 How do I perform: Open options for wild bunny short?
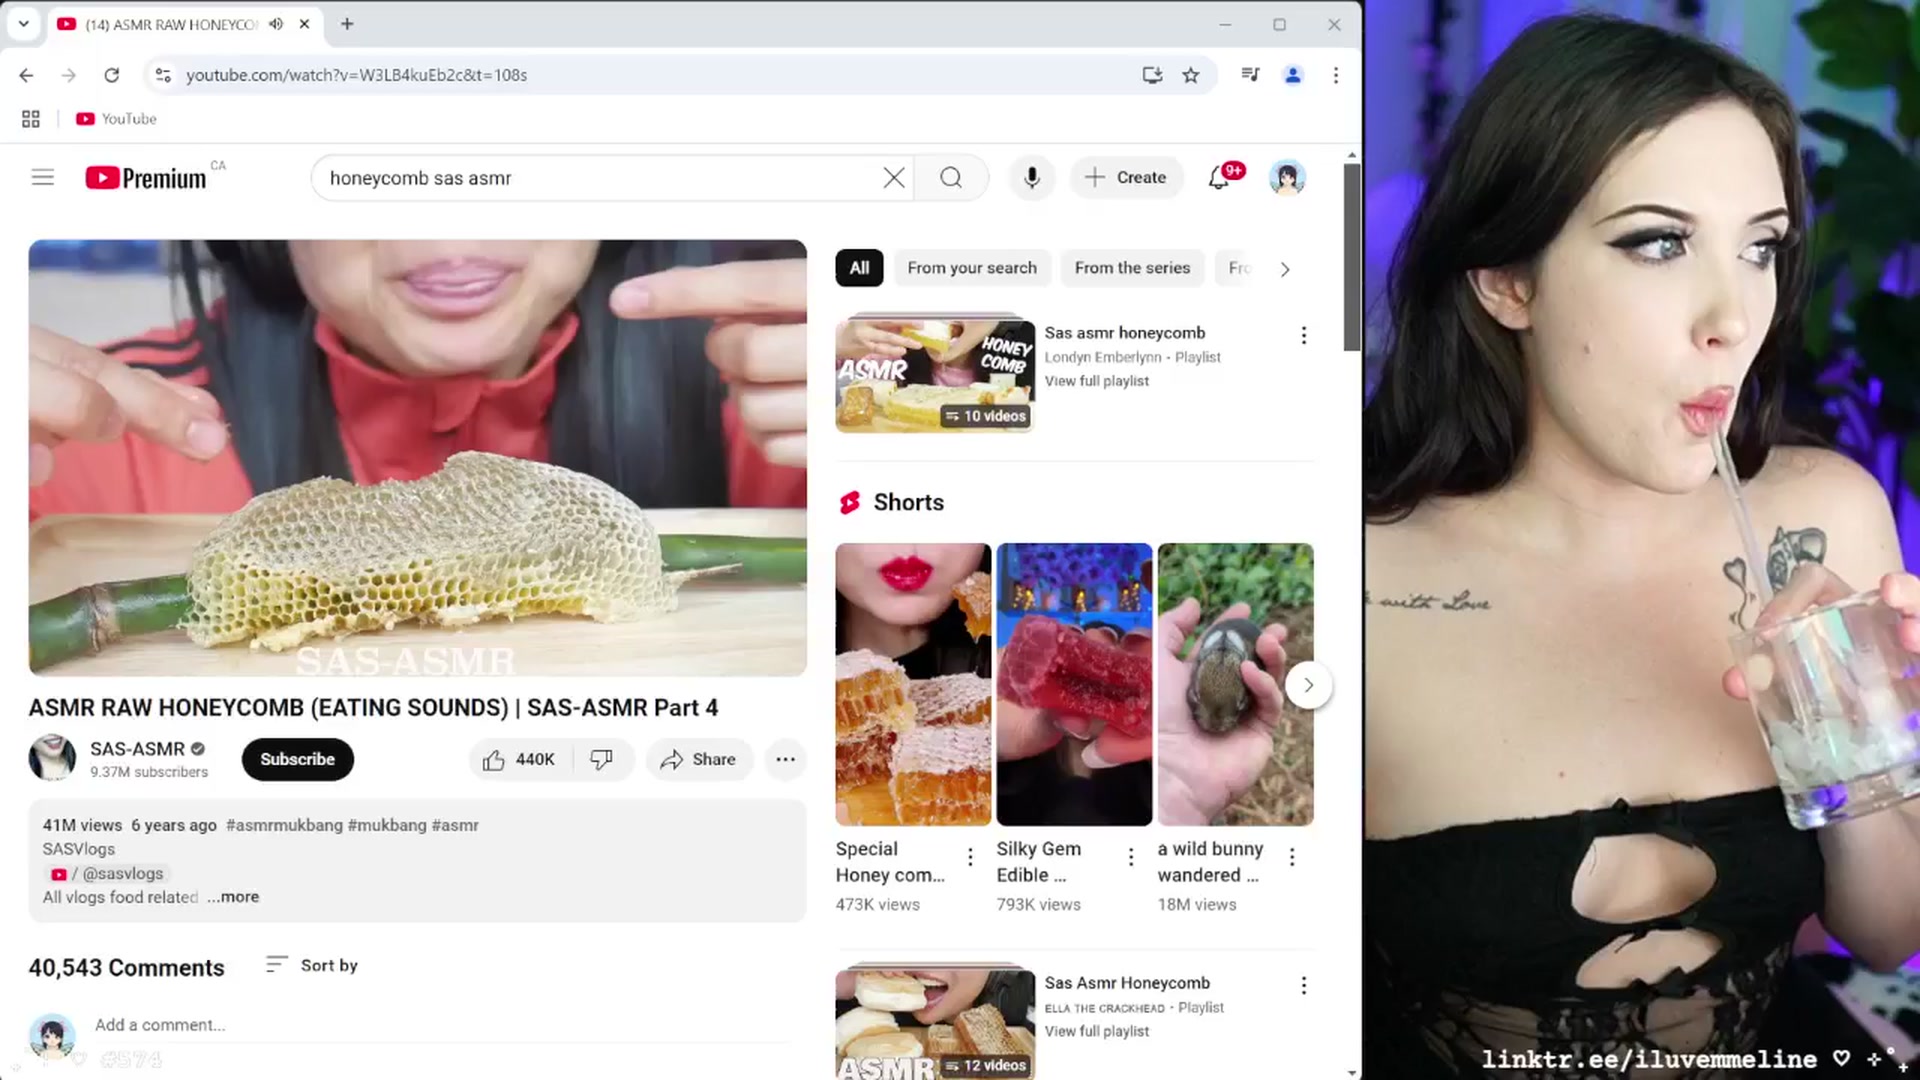(1292, 857)
